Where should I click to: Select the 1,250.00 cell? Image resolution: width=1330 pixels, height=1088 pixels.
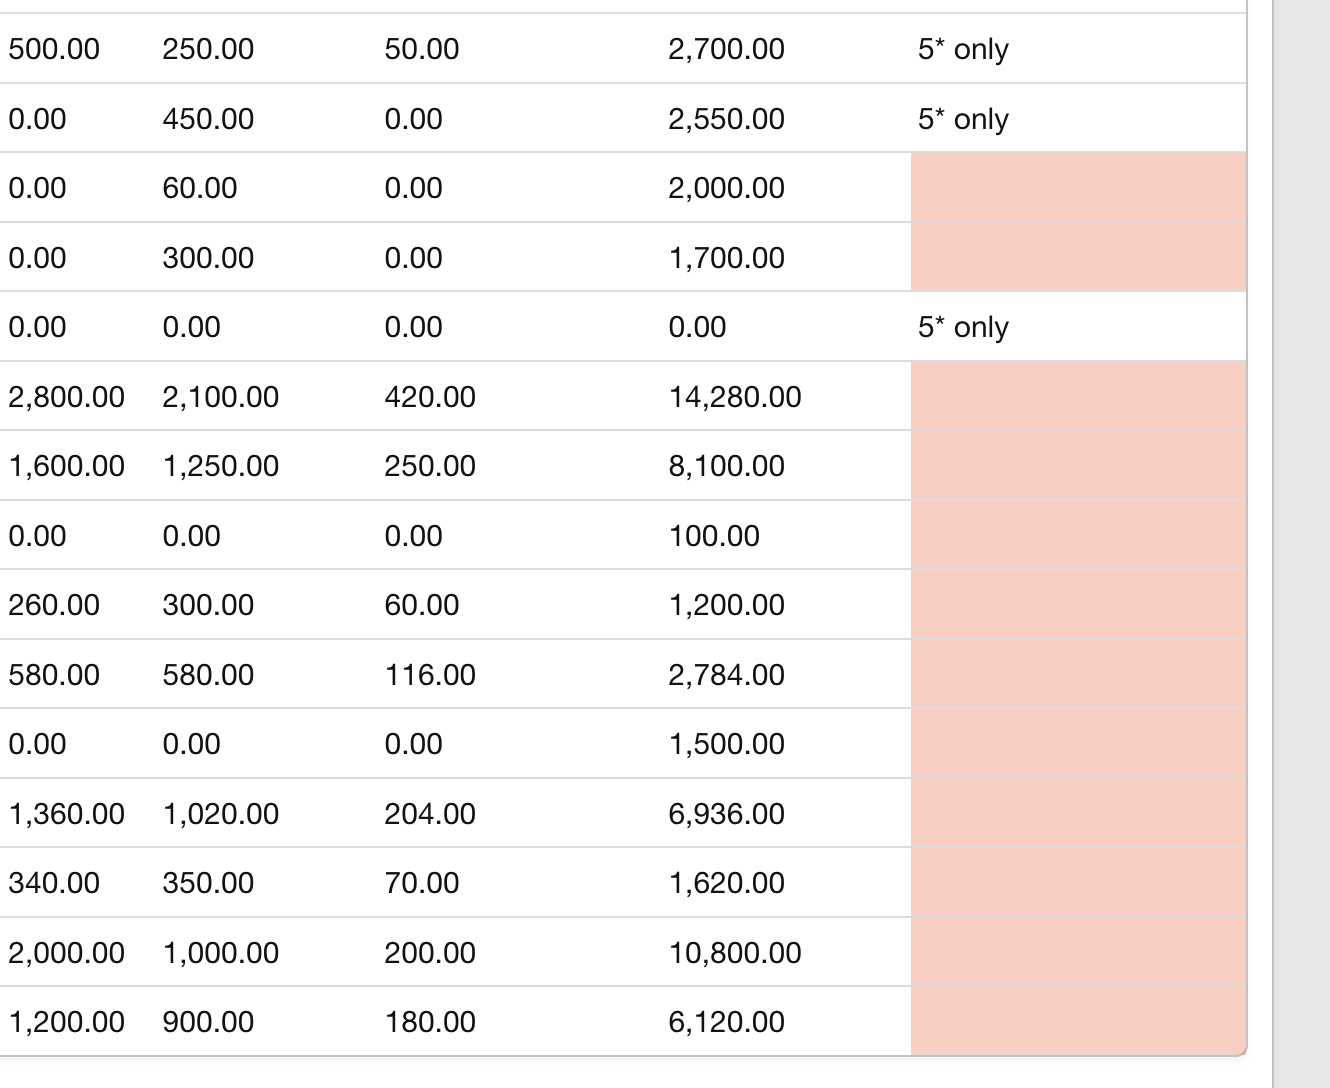220,466
